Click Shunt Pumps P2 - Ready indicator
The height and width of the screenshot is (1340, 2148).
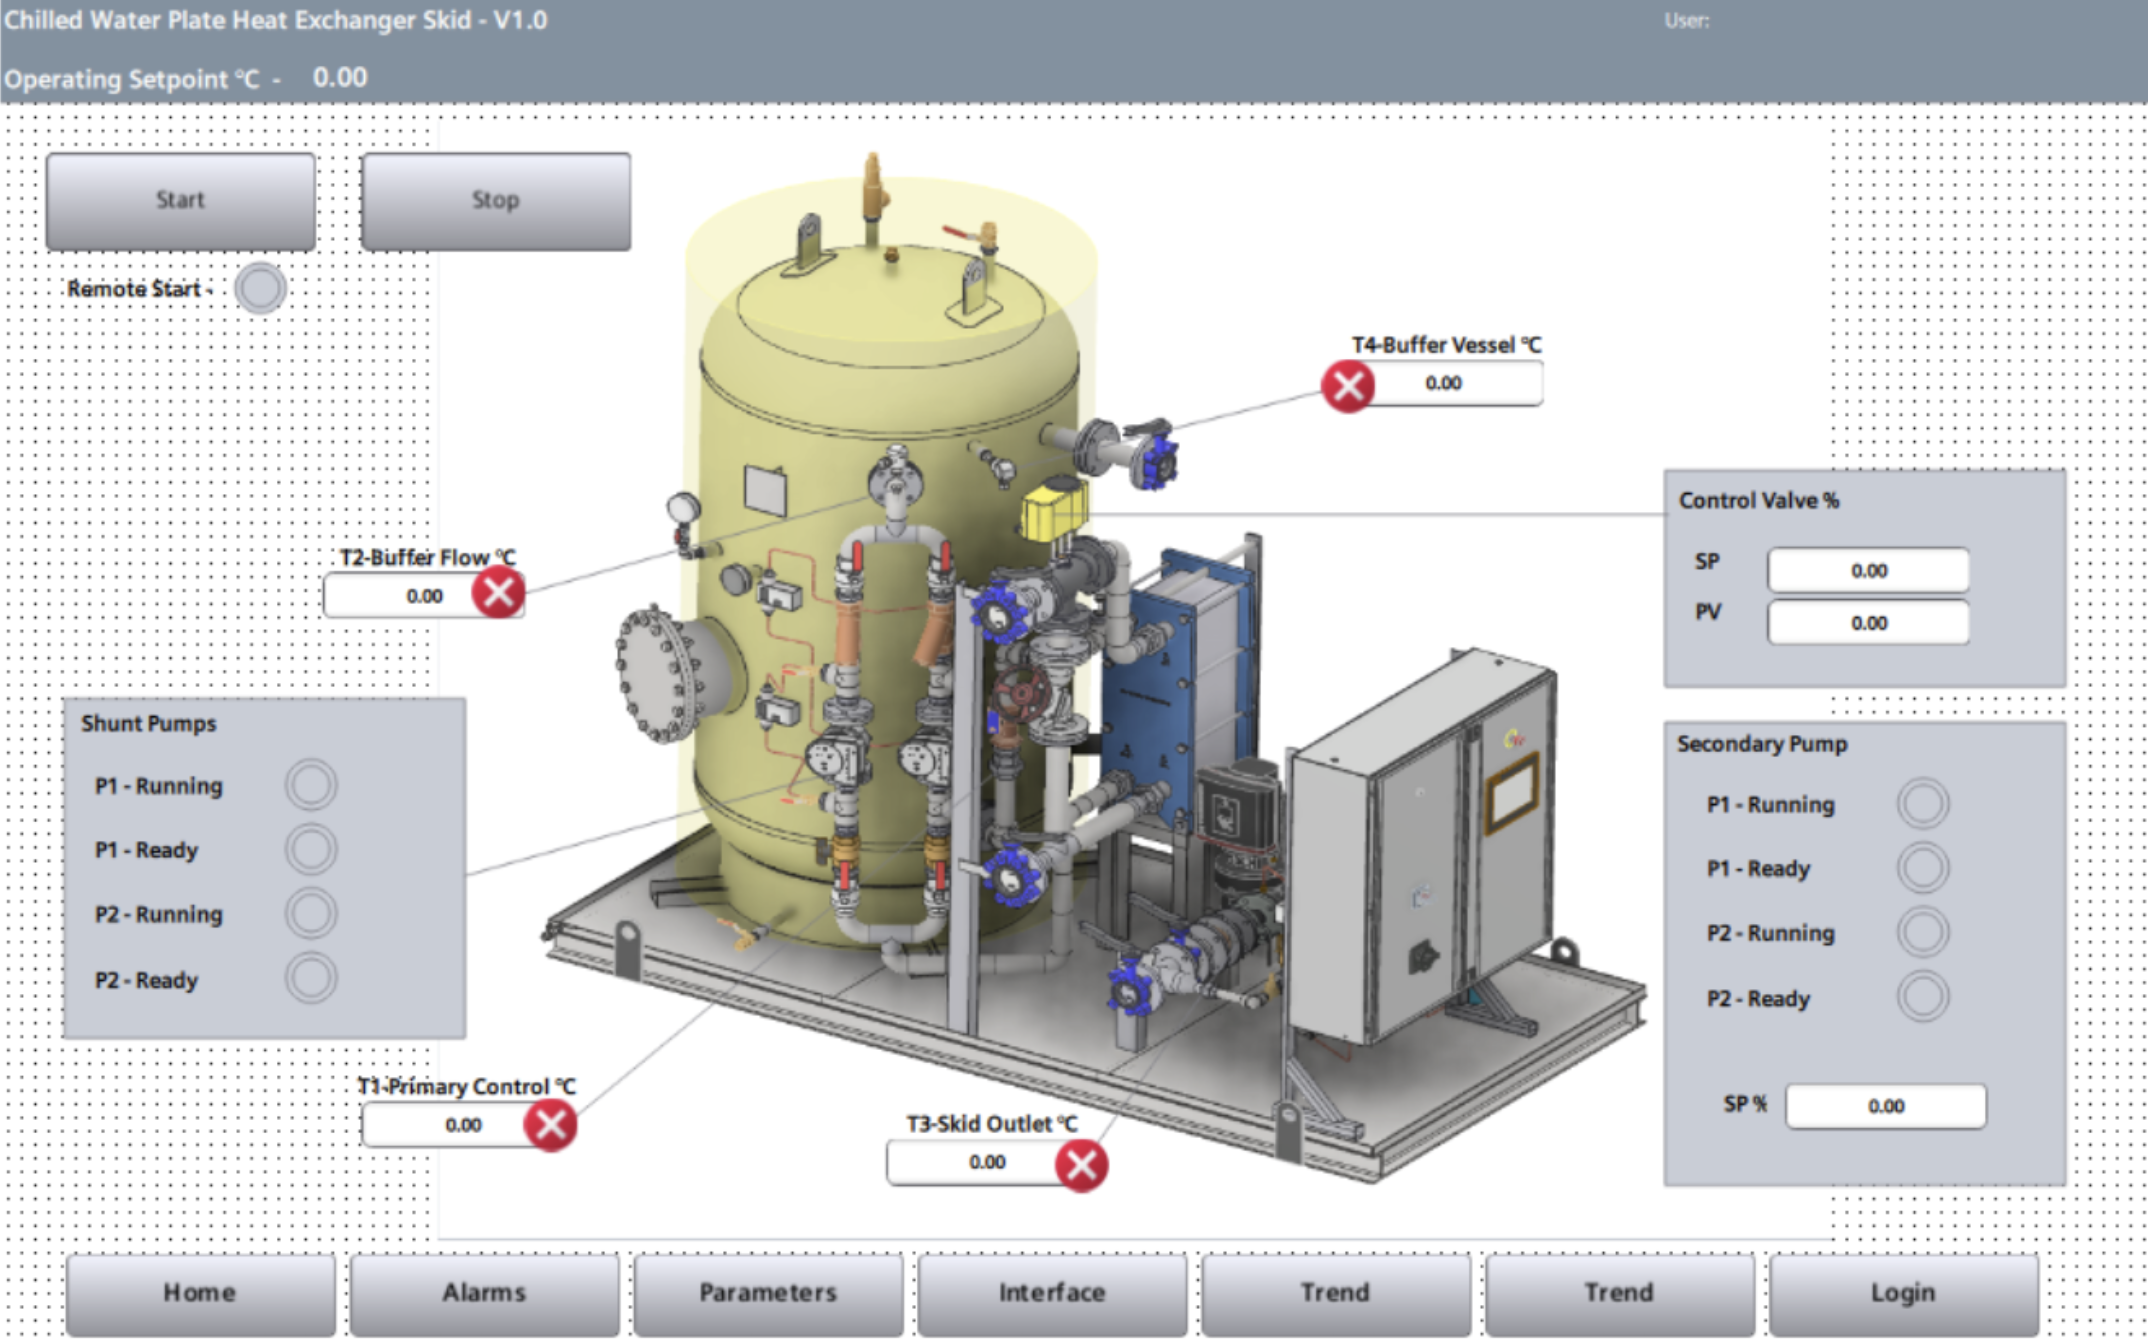click(x=310, y=978)
